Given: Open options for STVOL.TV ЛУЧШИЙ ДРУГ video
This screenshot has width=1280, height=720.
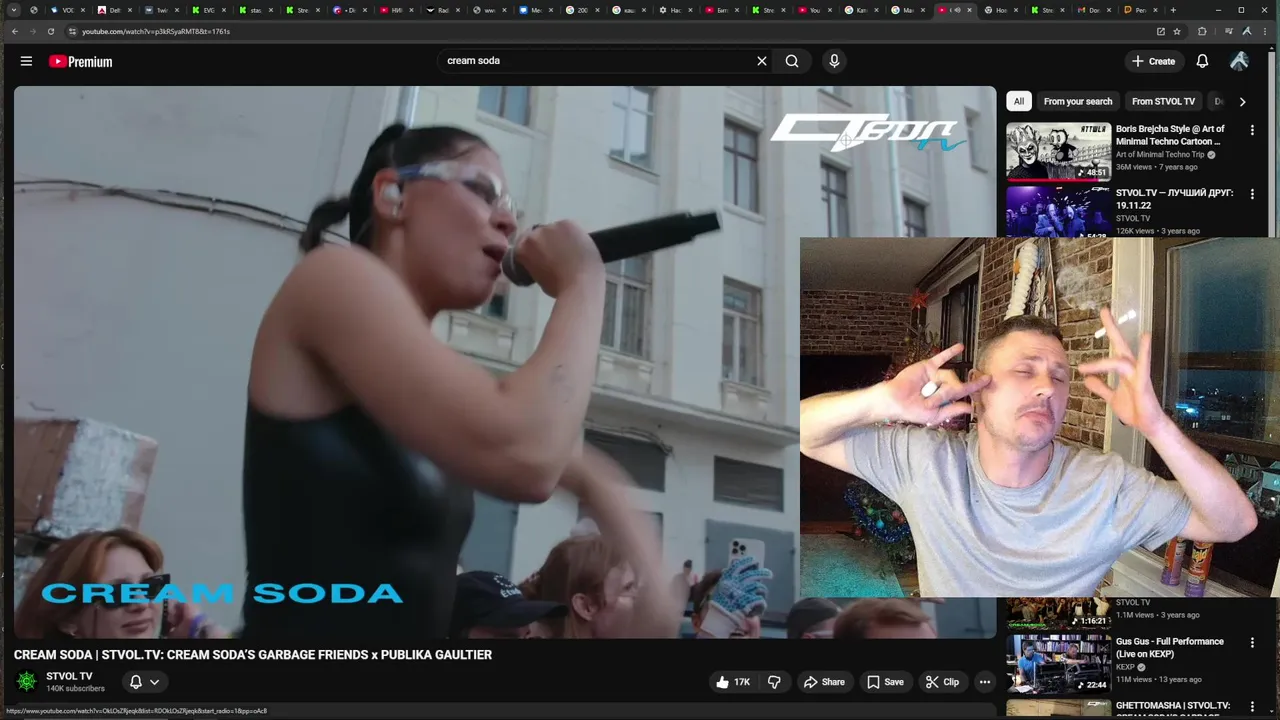Looking at the screenshot, I should click(x=1252, y=194).
